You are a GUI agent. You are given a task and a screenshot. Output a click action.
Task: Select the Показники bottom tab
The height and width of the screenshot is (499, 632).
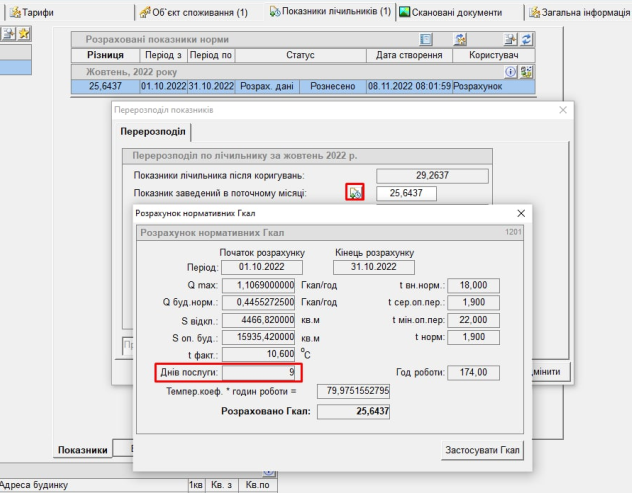82,450
